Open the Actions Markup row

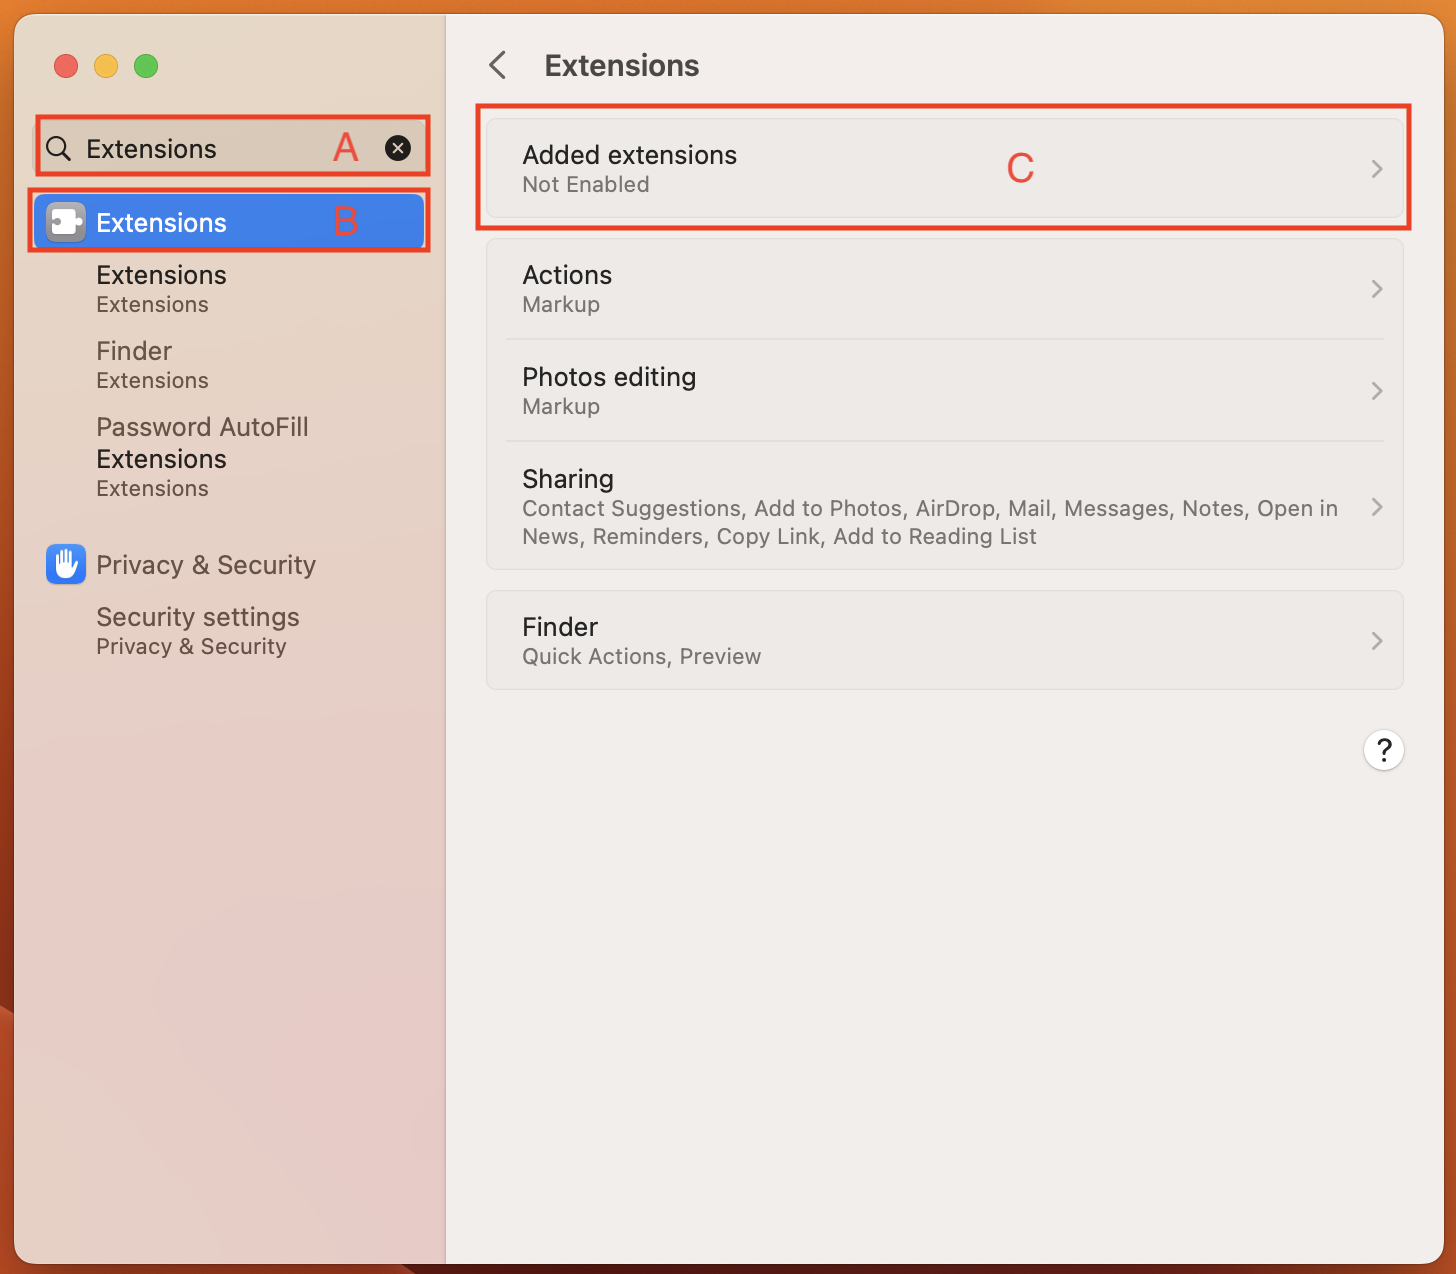click(x=945, y=289)
